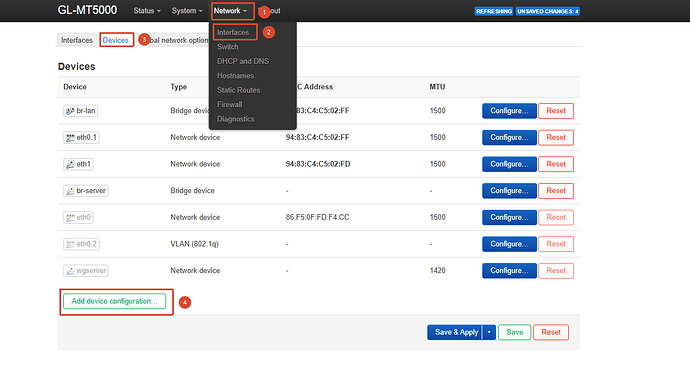Reset the br-lan device

coord(556,111)
